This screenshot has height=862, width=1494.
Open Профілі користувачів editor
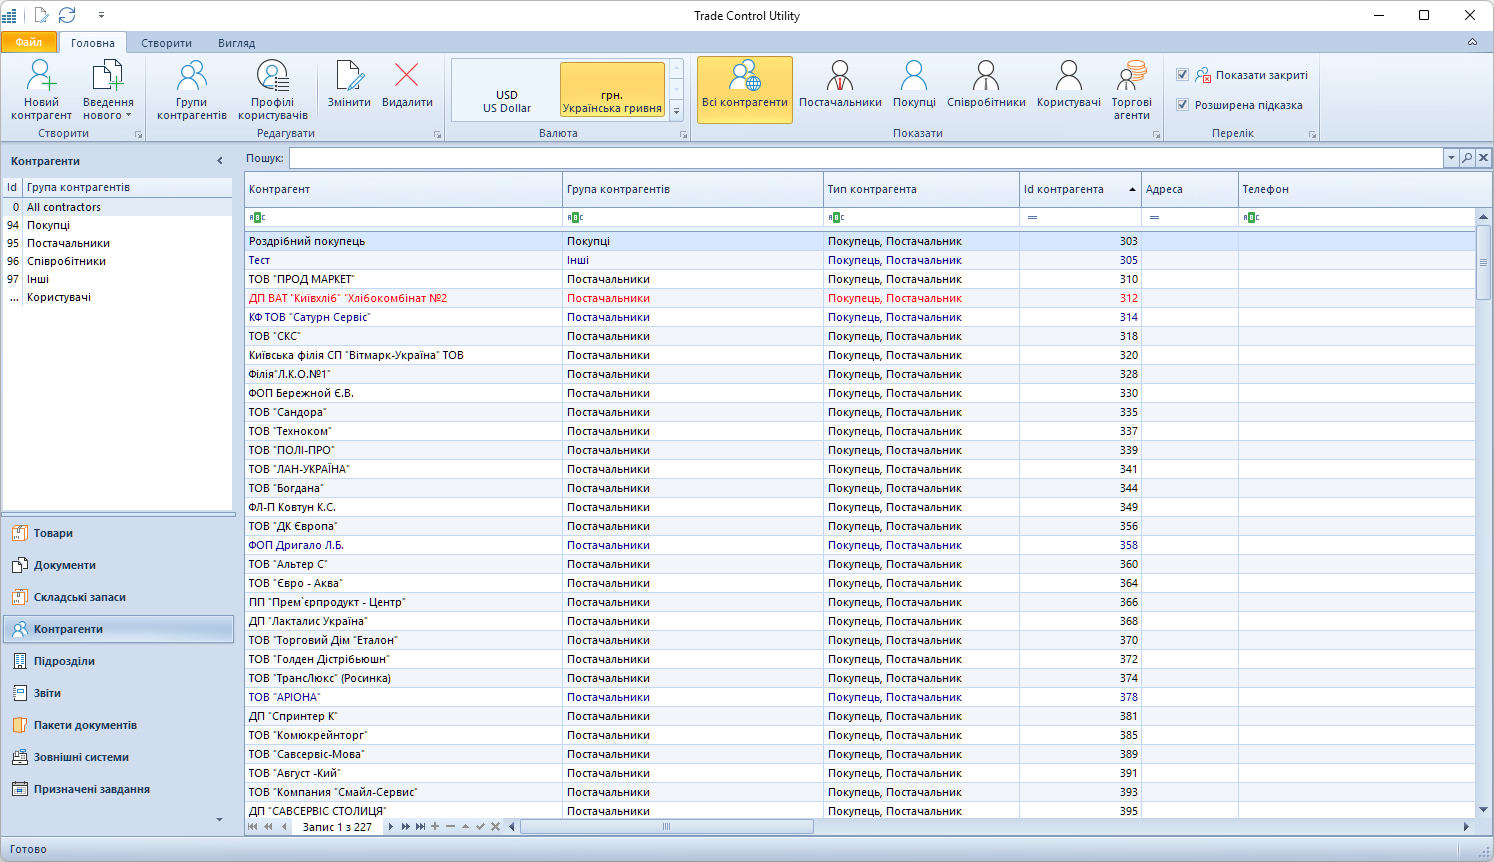coord(272,77)
